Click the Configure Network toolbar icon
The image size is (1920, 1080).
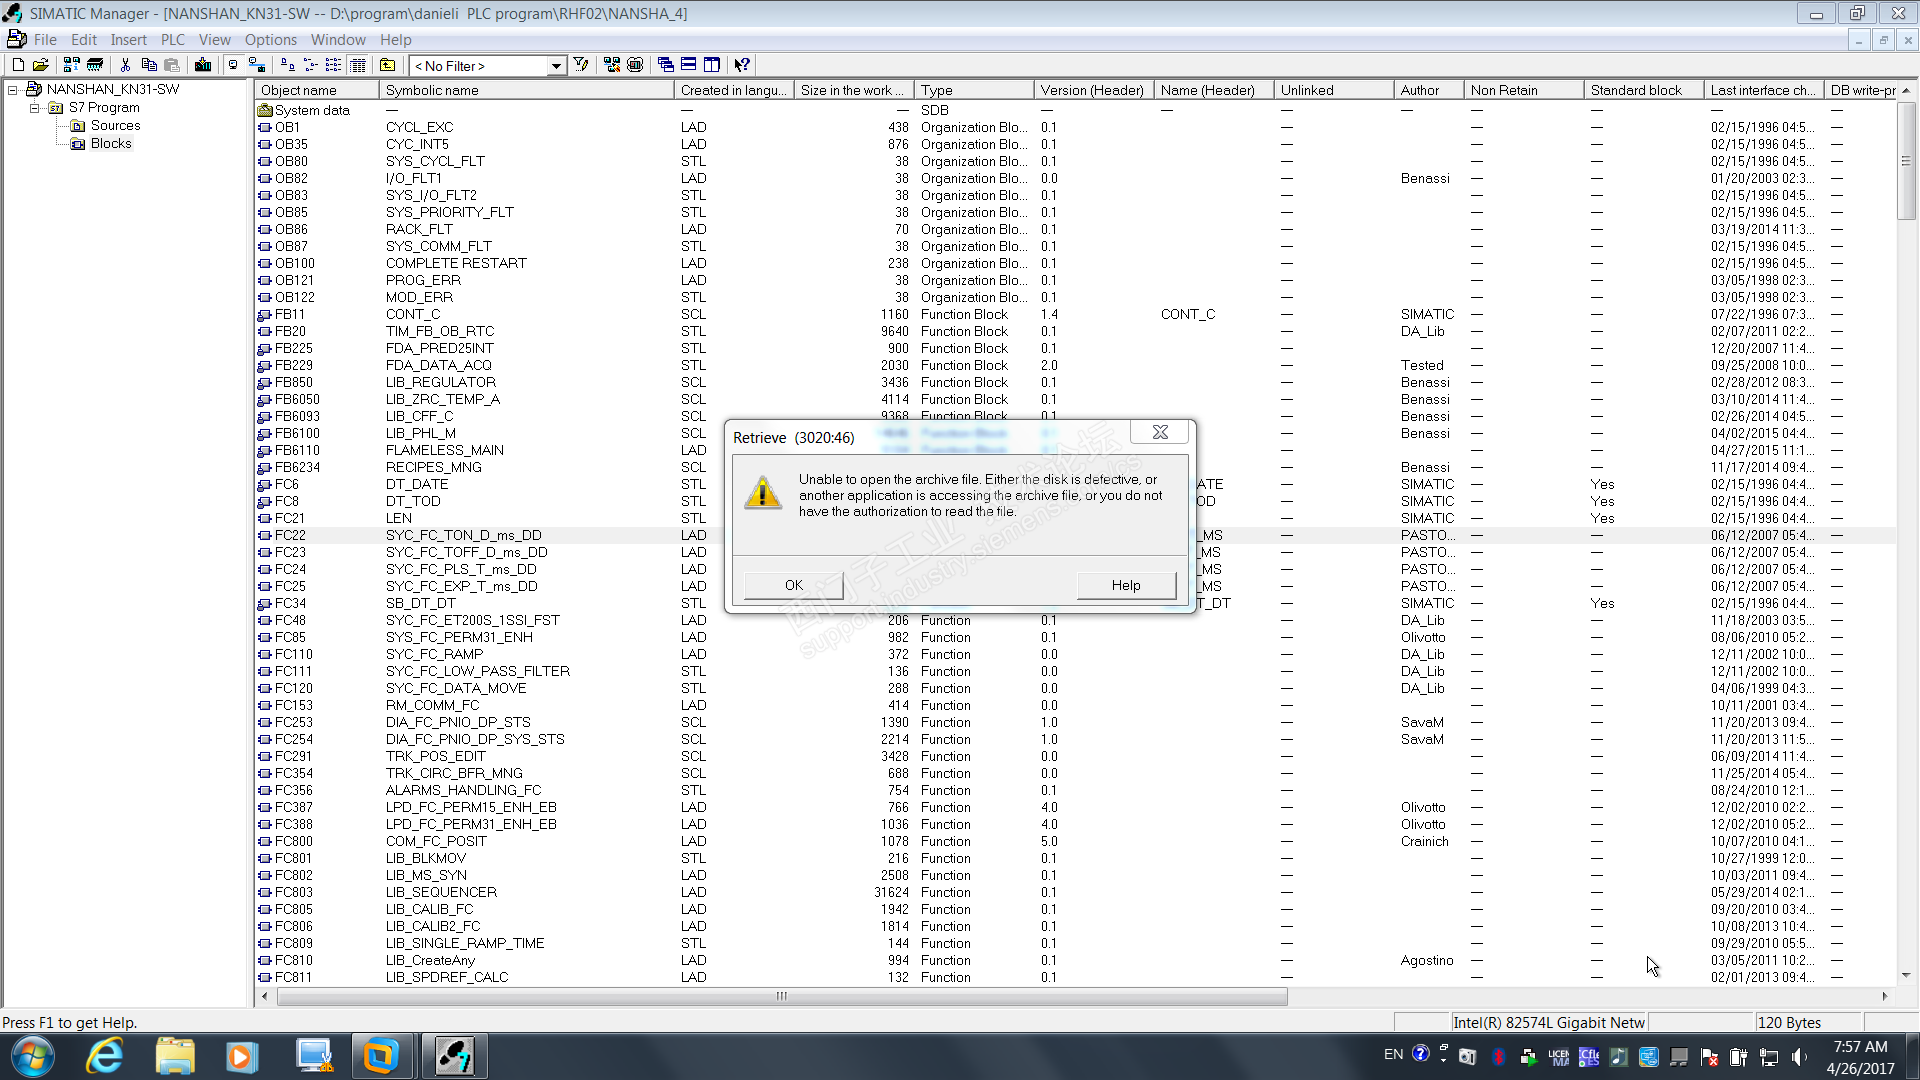coord(611,65)
